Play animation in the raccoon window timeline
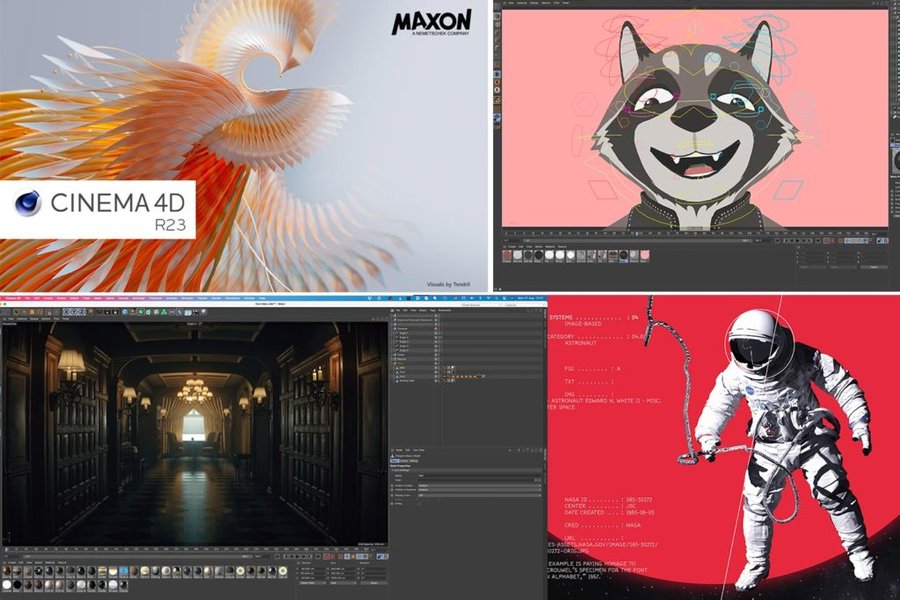This screenshot has height=600, width=900. [x=798, y=241]
